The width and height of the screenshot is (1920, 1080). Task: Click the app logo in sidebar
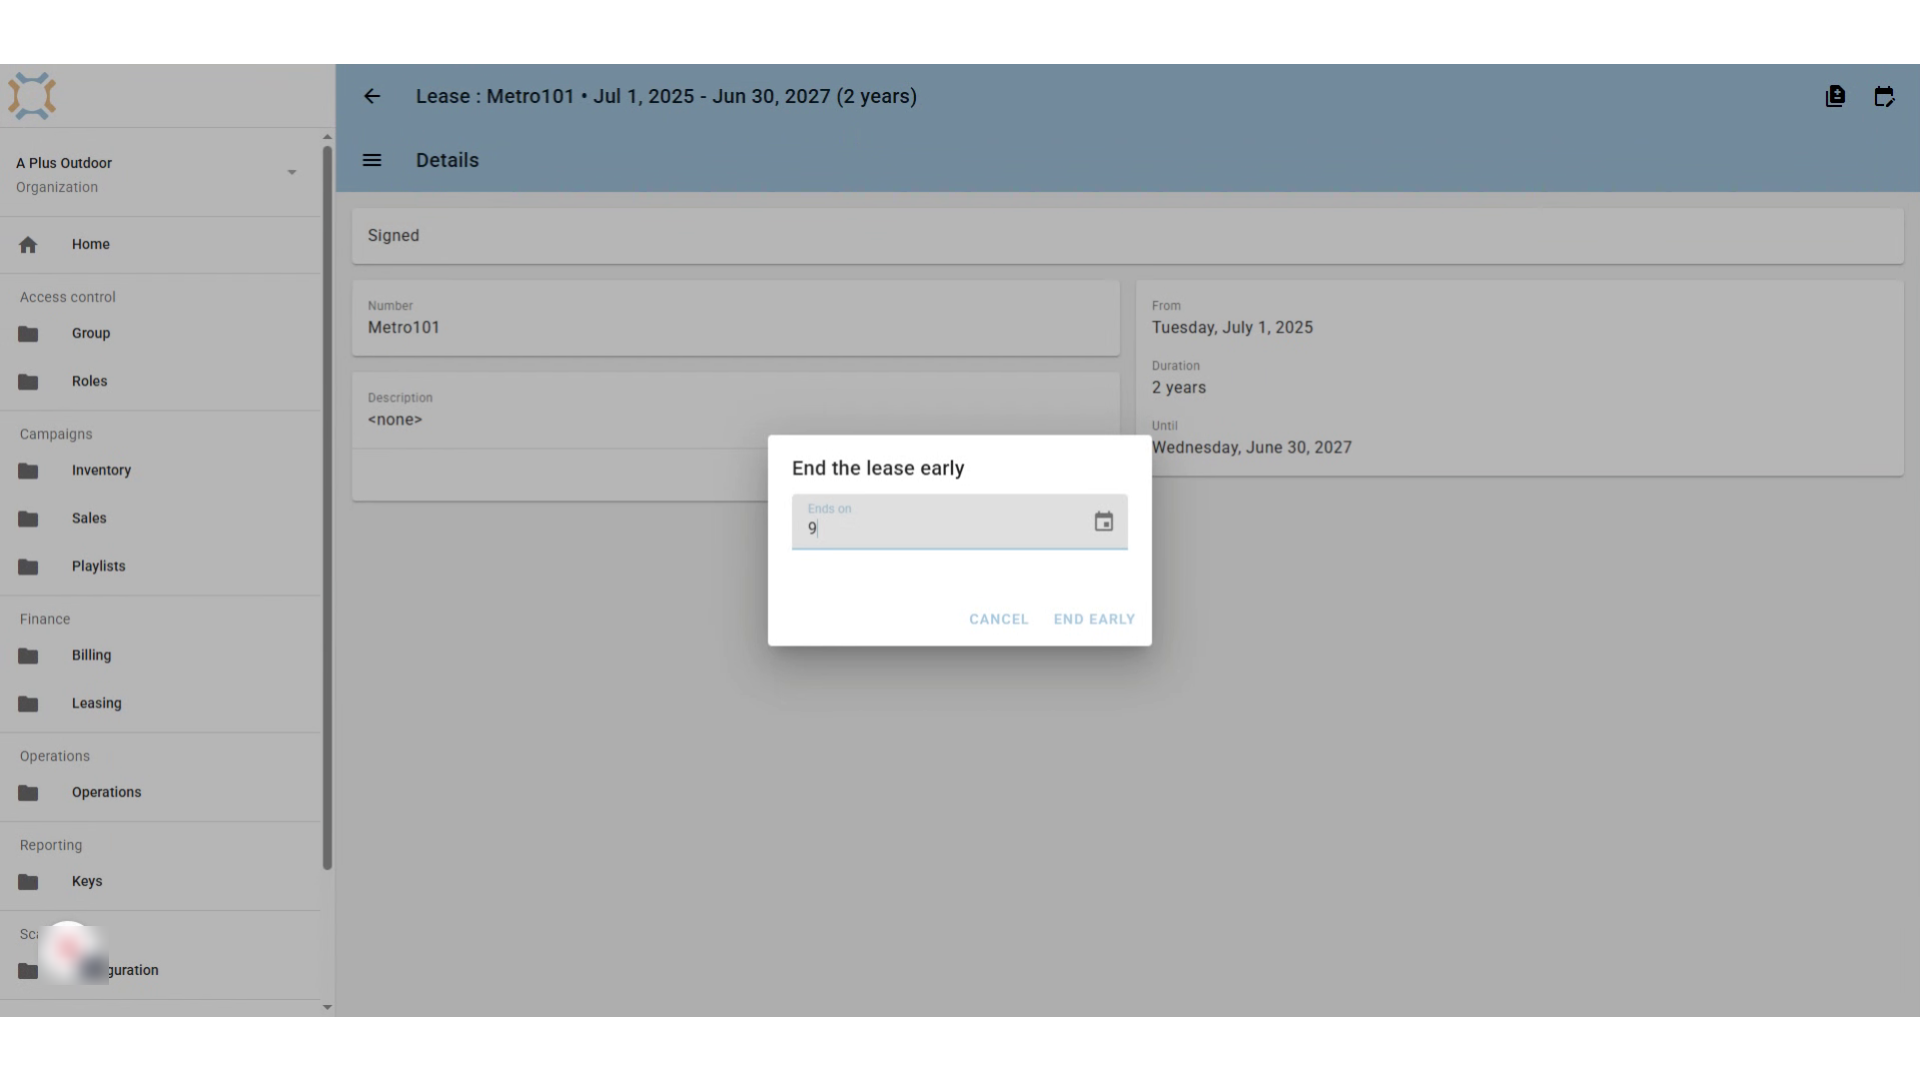click(32, 96)
